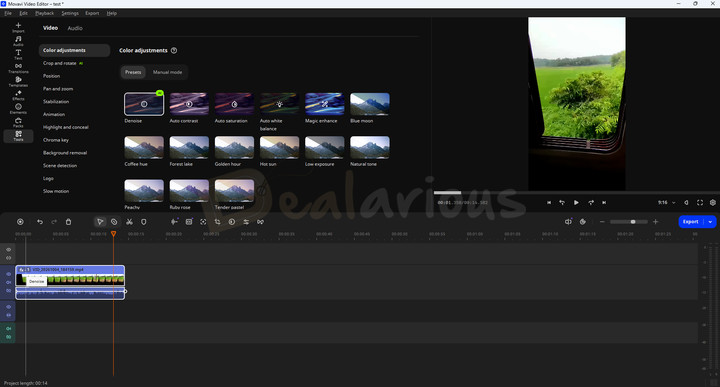Click the audio waveform tool icon in the timeline toolbar
This screenshot has height=387, width=720.
tap(174, 222)
